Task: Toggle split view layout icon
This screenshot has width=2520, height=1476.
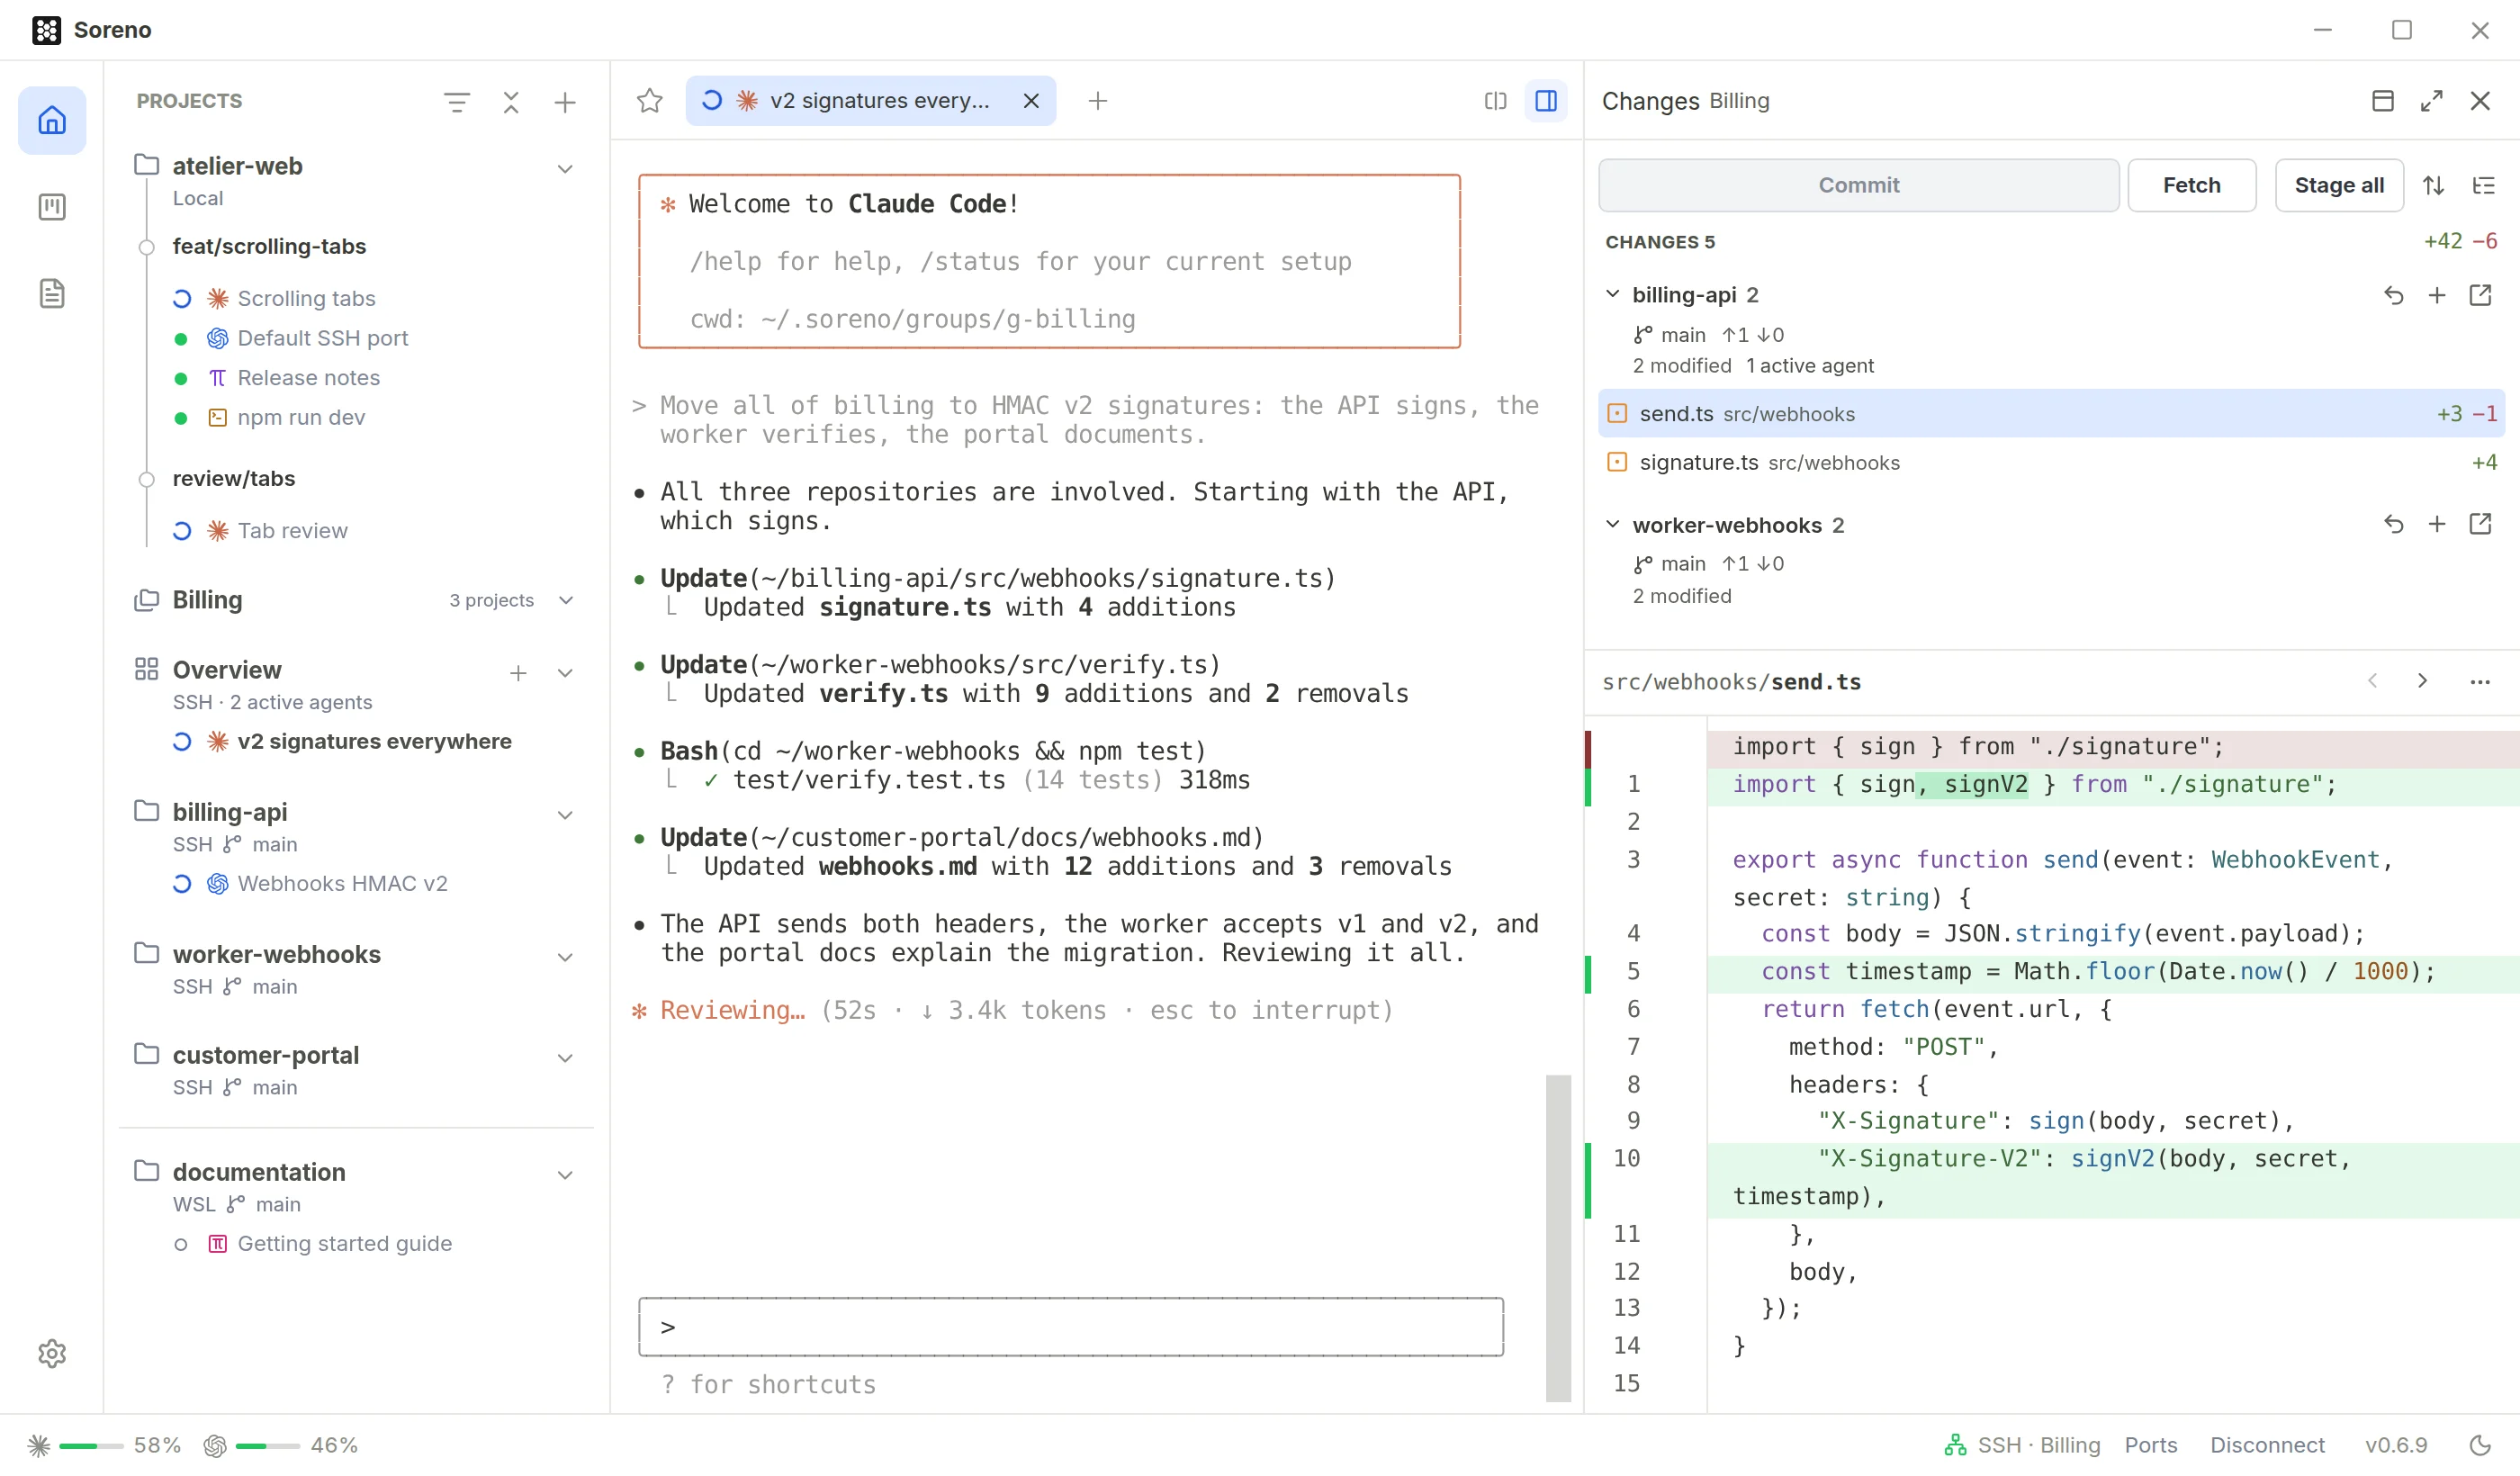Action: 1495,101
